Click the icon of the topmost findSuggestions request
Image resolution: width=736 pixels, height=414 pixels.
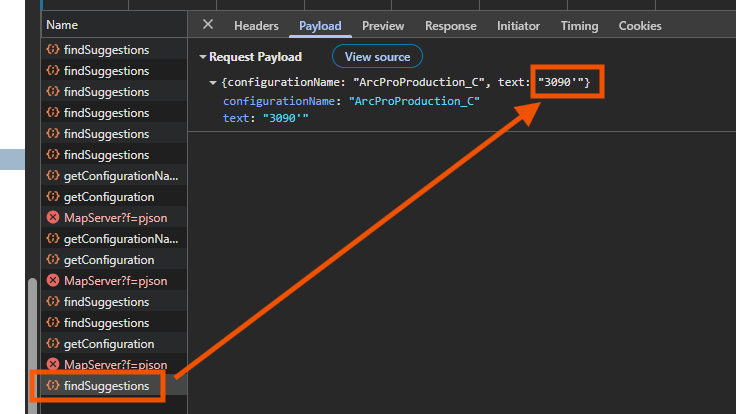pyautogui.click(x=53, y=50)
